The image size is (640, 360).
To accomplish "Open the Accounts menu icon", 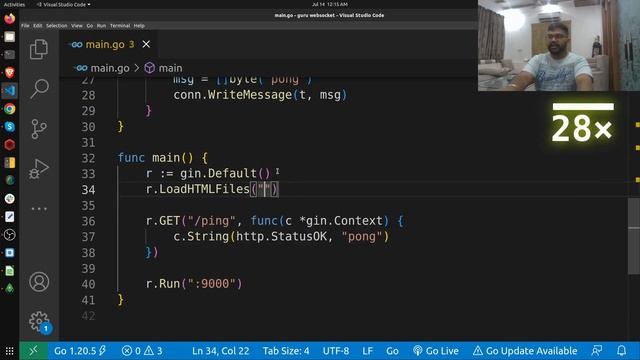I will (x=39, y=282).
